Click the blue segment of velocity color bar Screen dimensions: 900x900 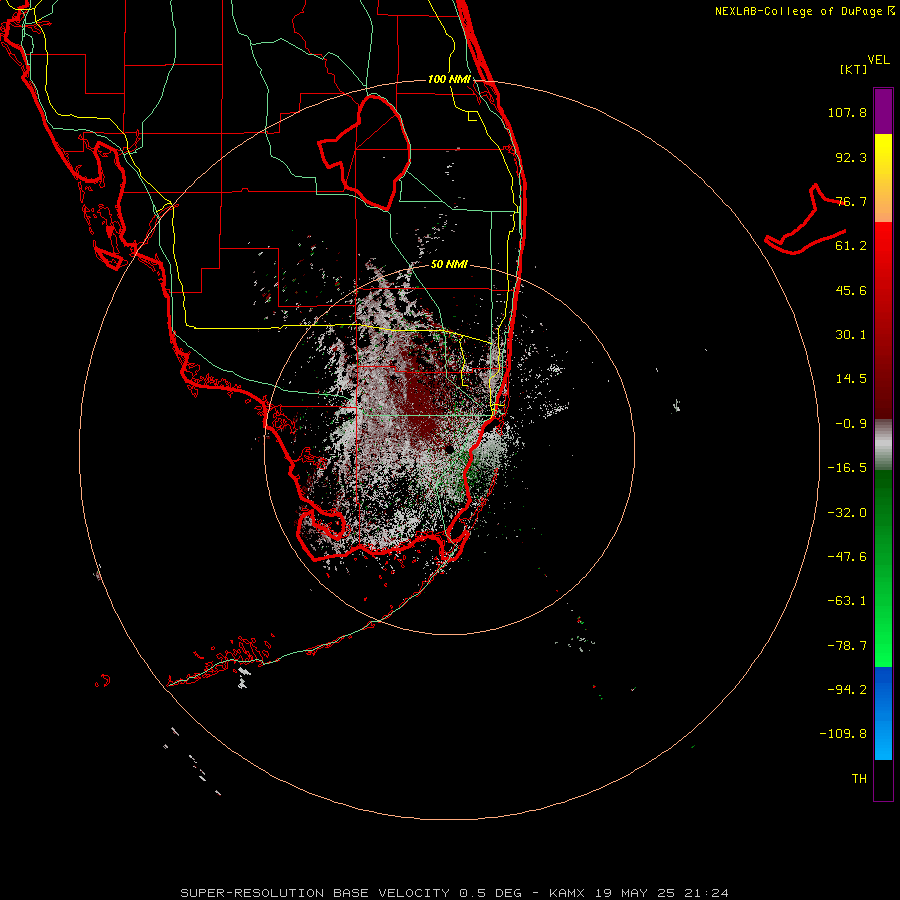click(x=883, y=713)
